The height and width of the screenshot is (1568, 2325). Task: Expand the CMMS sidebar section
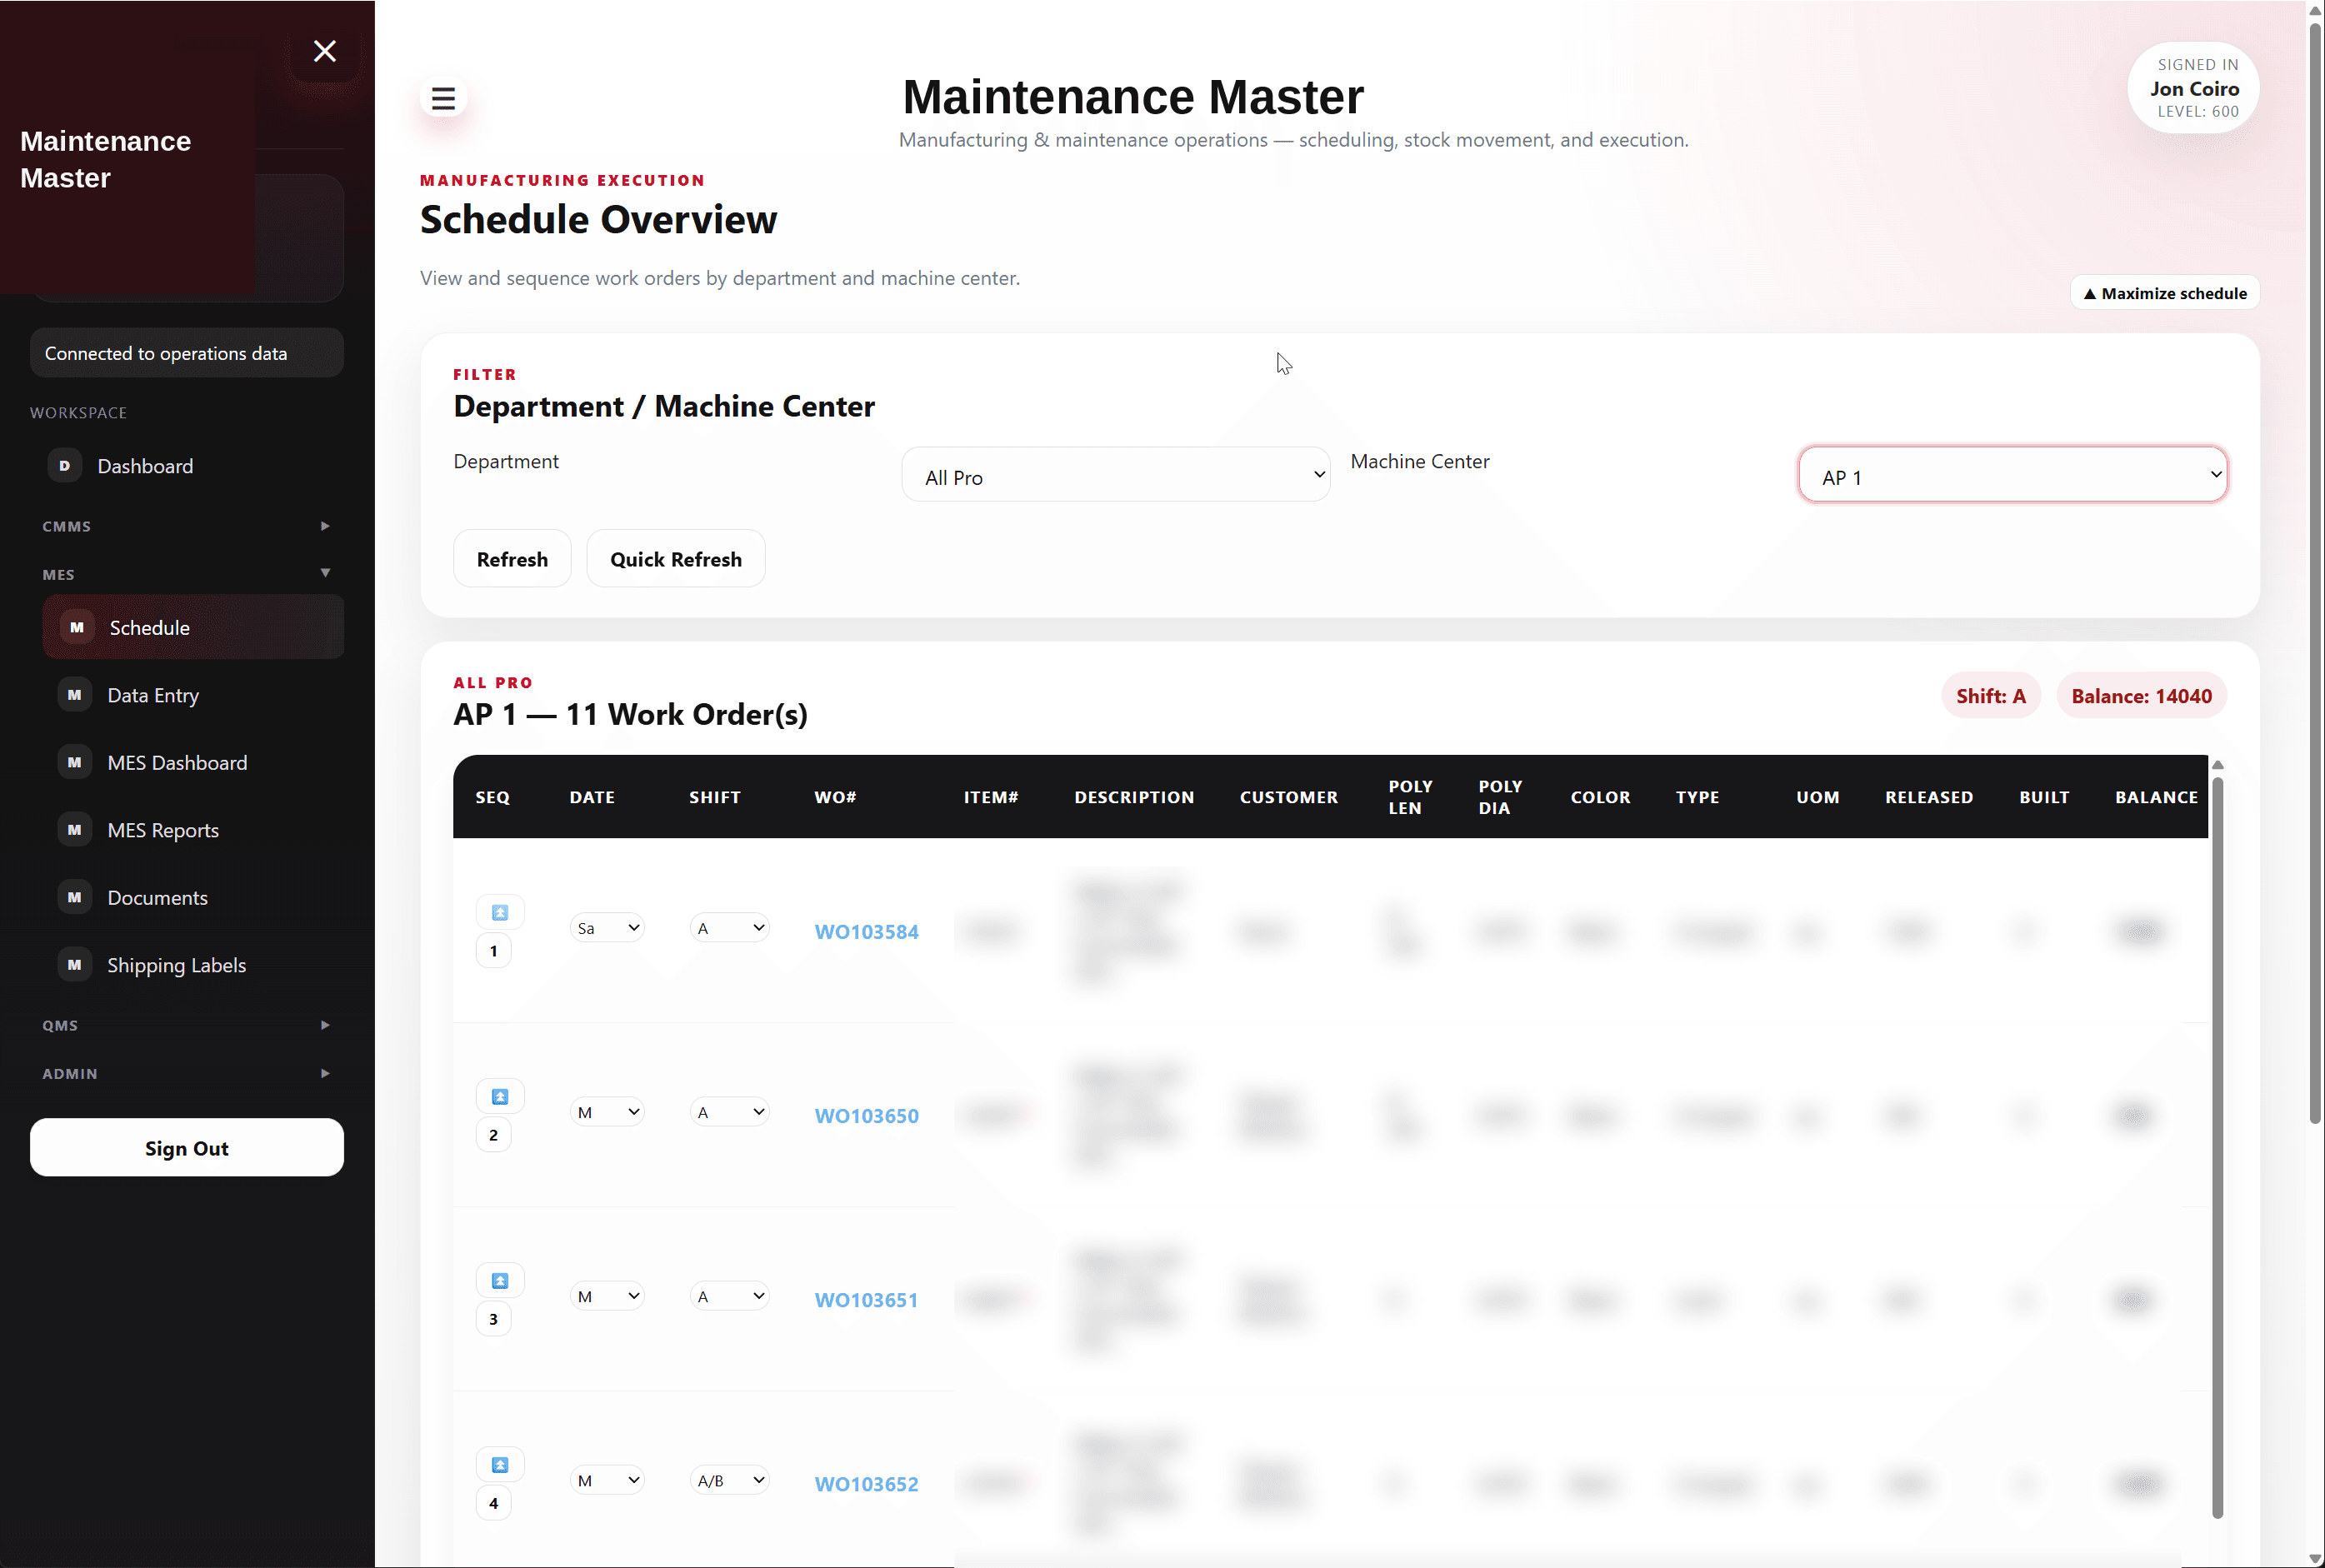point(187,526)
